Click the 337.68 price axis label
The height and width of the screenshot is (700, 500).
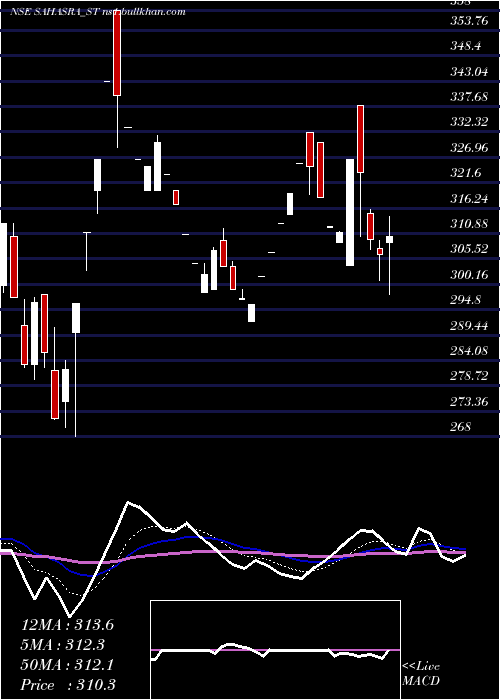tap(469, 96)
